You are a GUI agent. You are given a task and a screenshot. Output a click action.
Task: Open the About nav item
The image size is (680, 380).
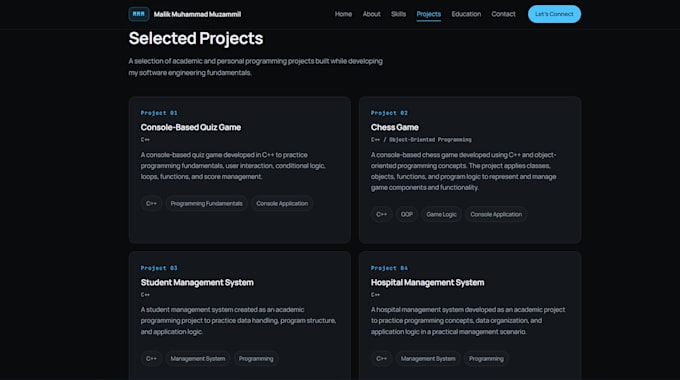tap(371, 14)
